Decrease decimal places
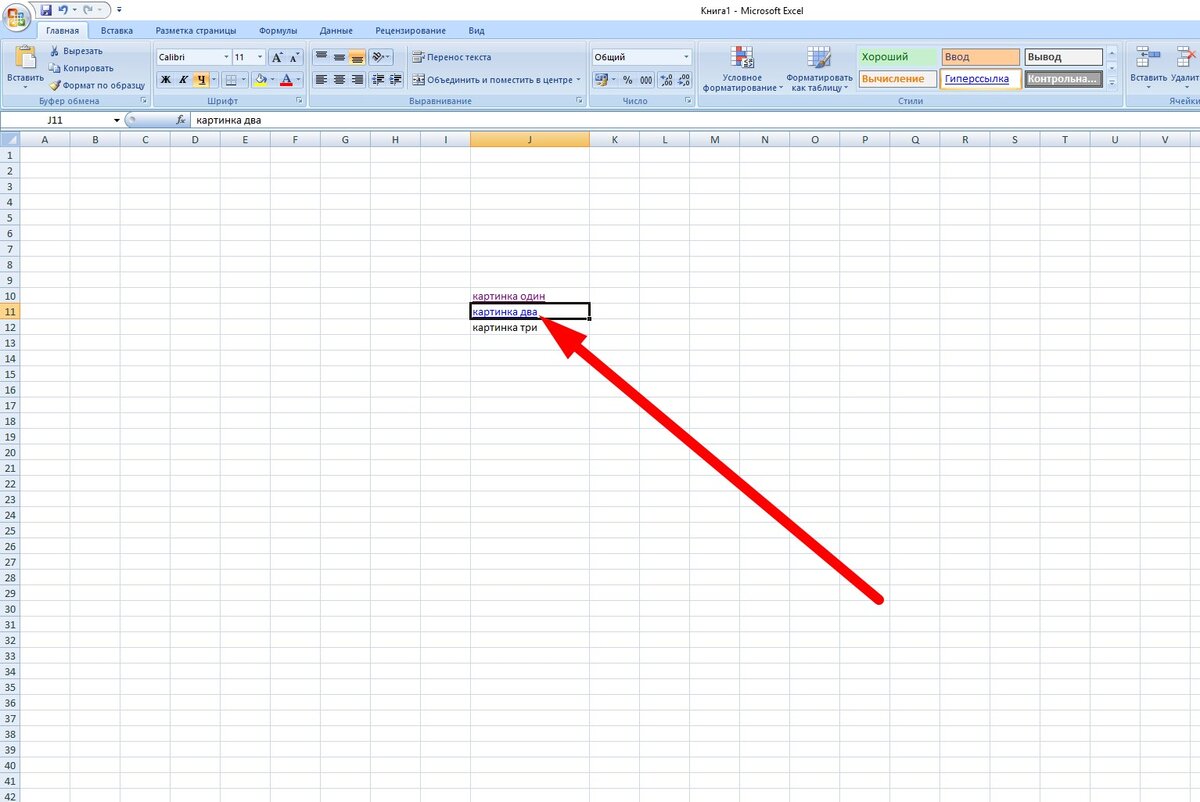This screenshot has width=1200, height=802. click(x=684, y=80)
